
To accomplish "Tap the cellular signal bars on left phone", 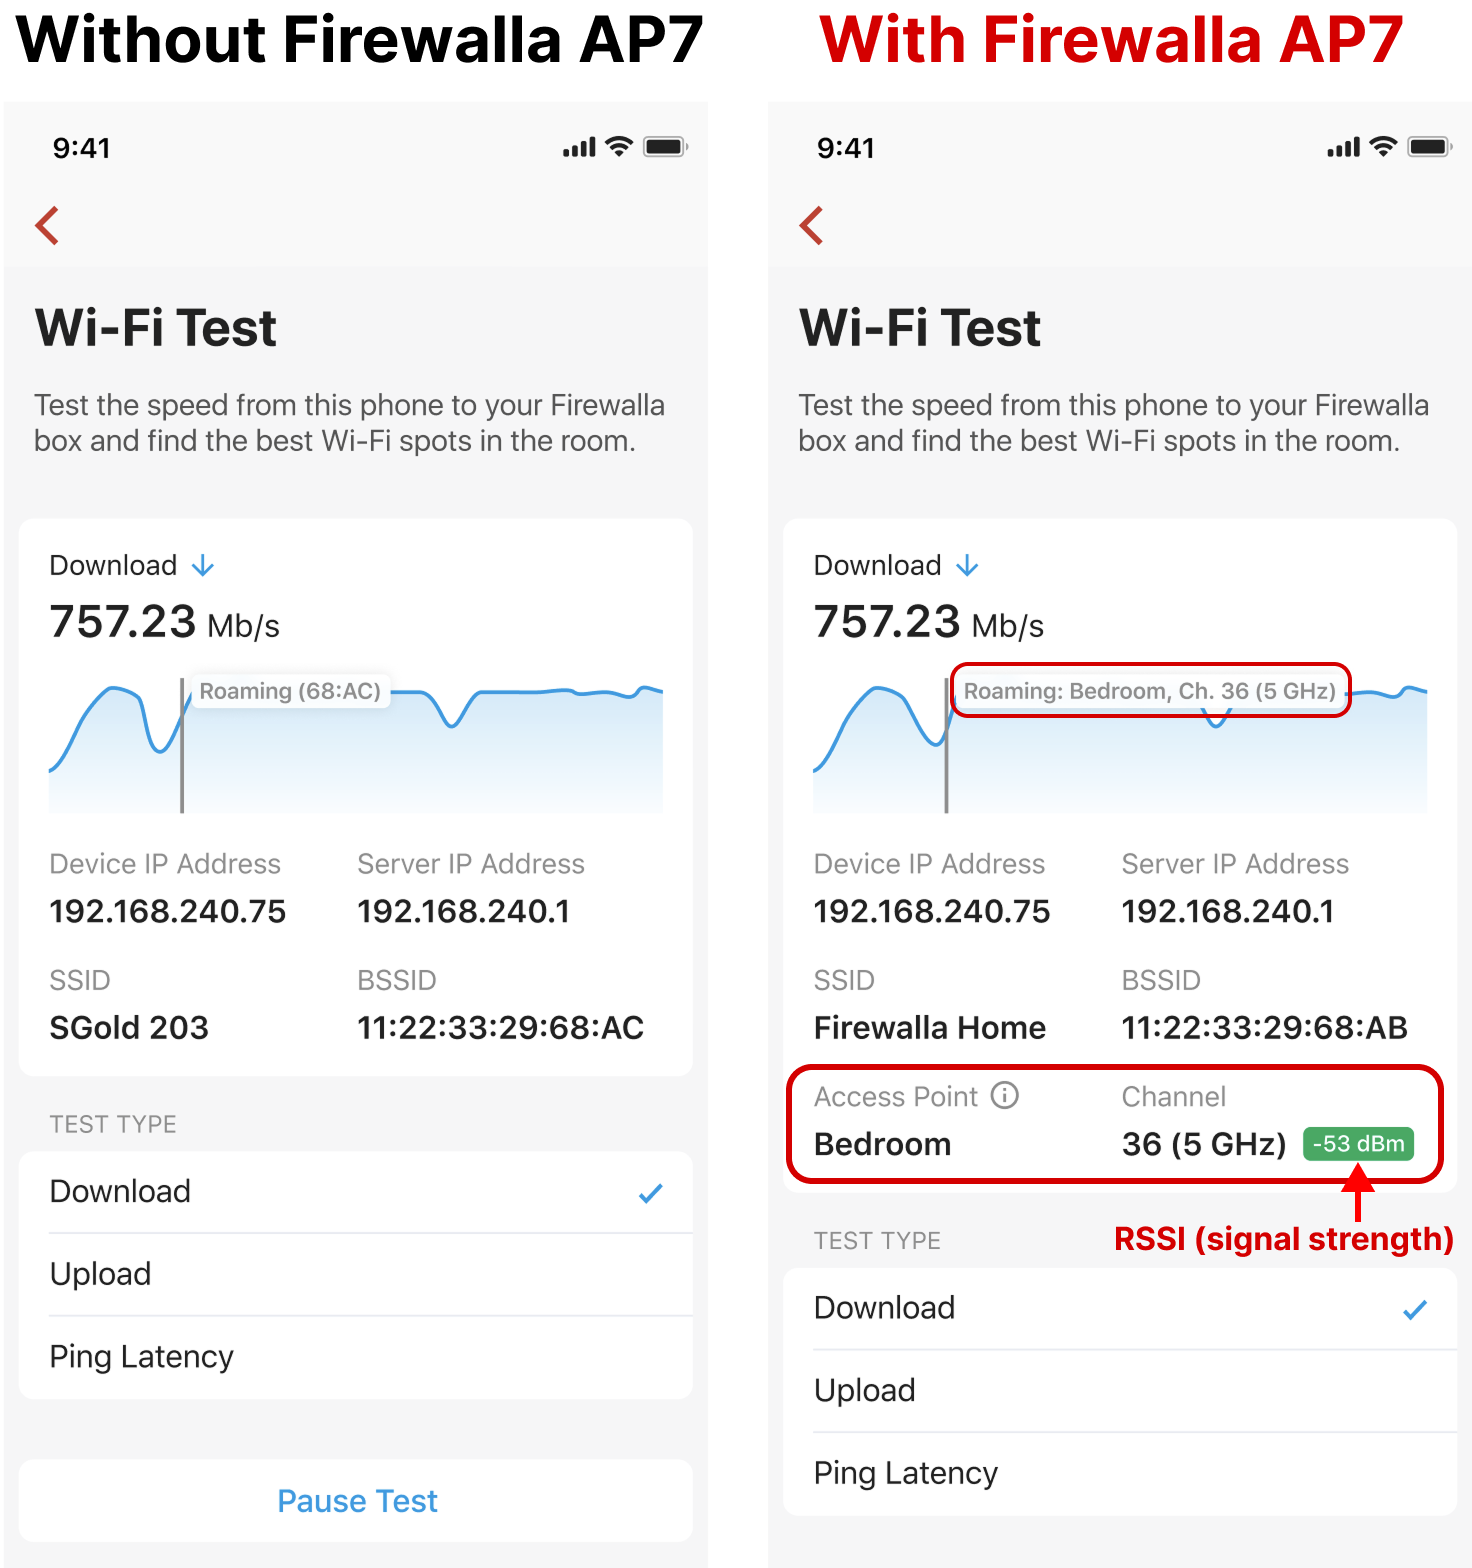I will click(x=579, y=148).
